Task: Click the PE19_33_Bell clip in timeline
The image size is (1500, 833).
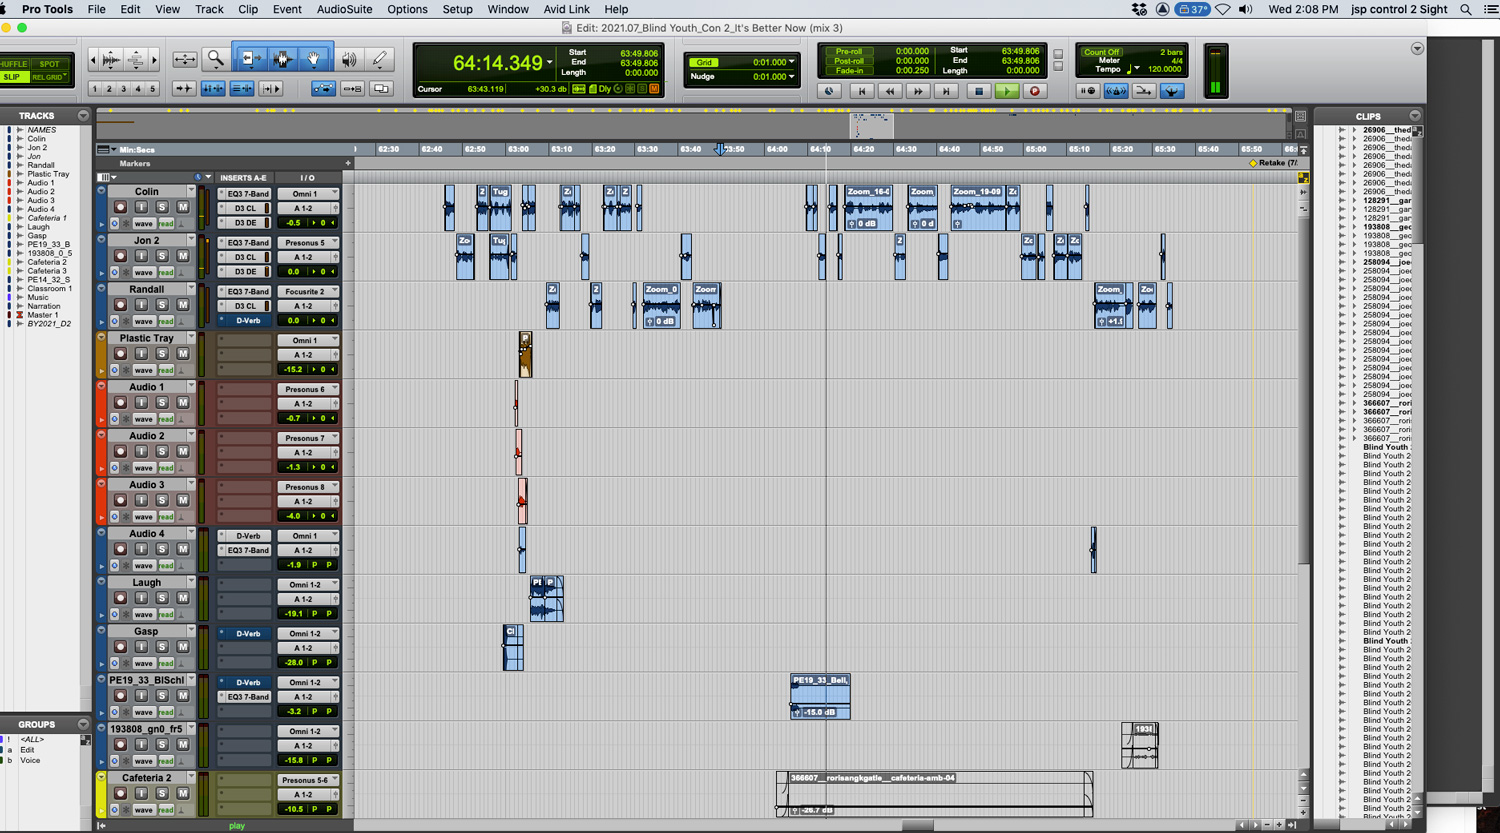Action: tap(820, 696)
